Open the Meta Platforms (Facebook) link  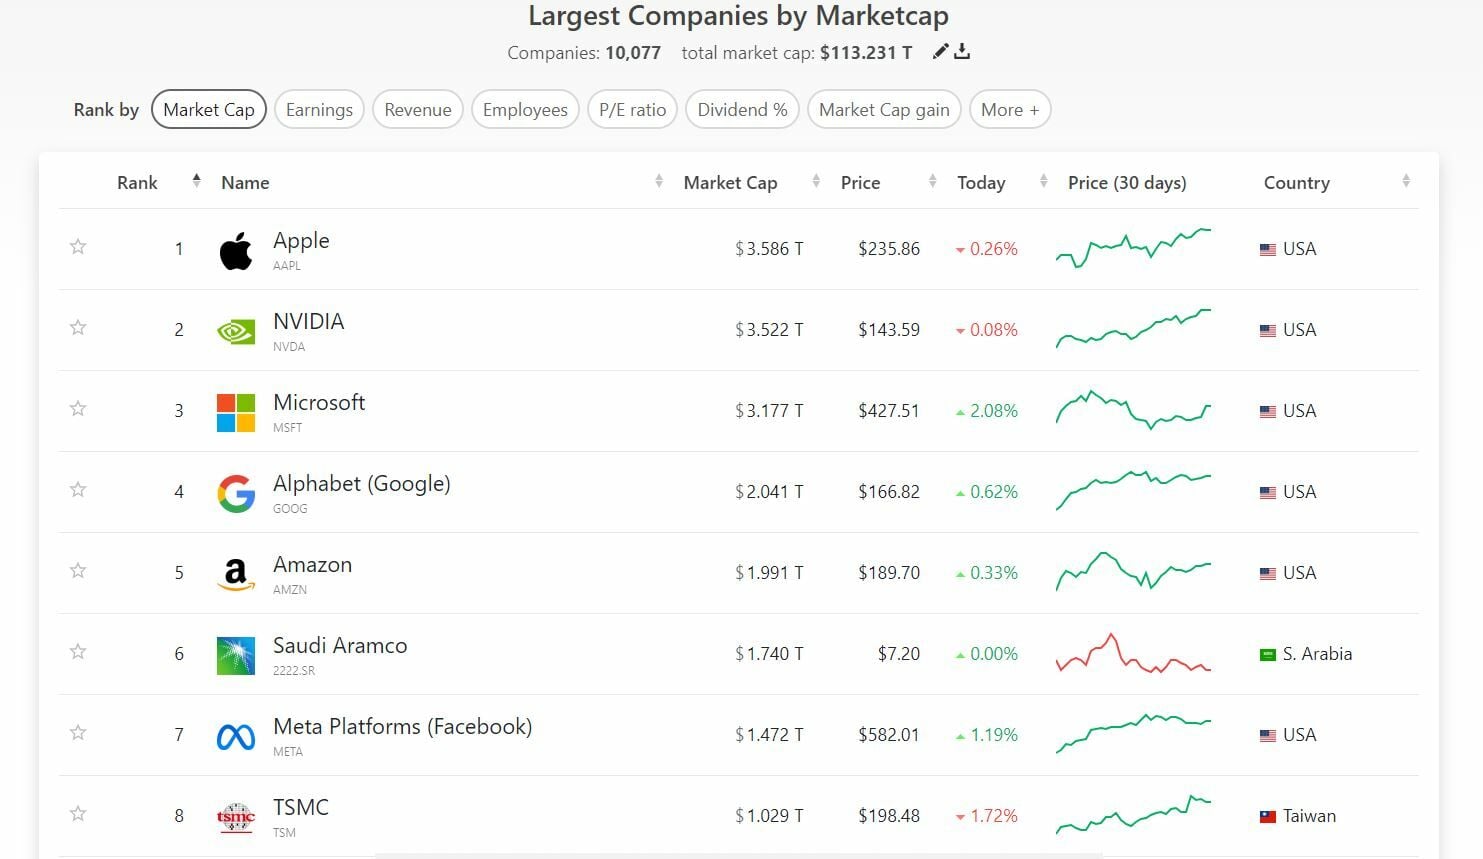402,727
